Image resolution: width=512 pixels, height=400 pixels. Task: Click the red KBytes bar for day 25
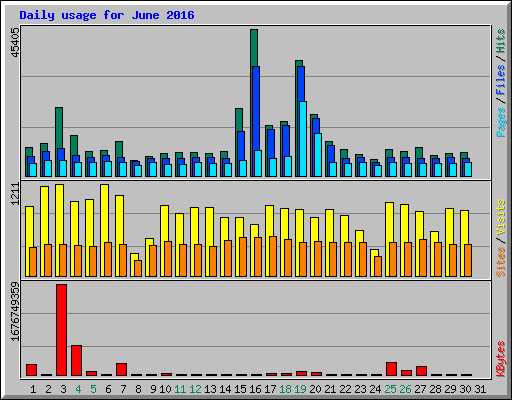coord(391,369)
